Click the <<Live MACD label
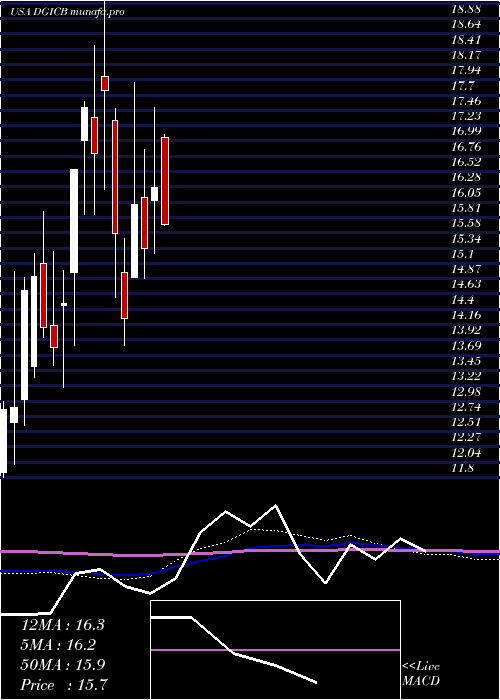 421,674
